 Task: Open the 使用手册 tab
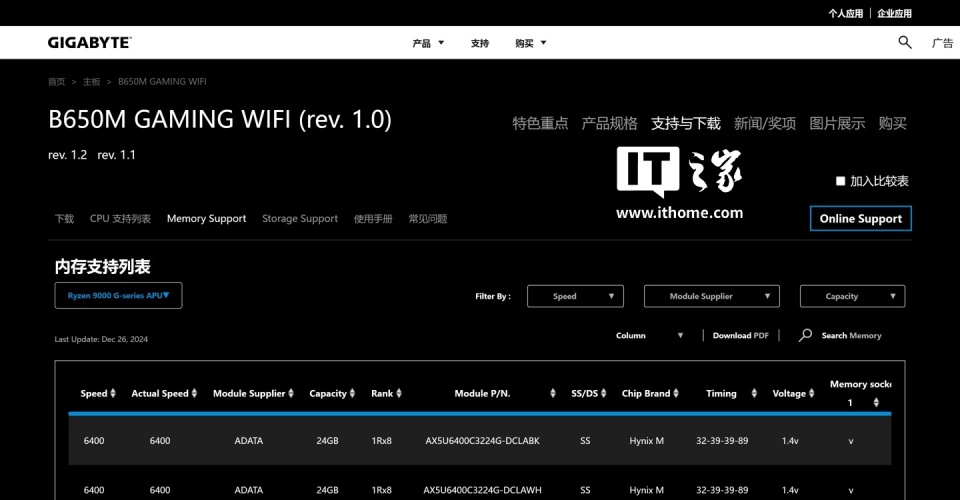[x=373, y=218]
